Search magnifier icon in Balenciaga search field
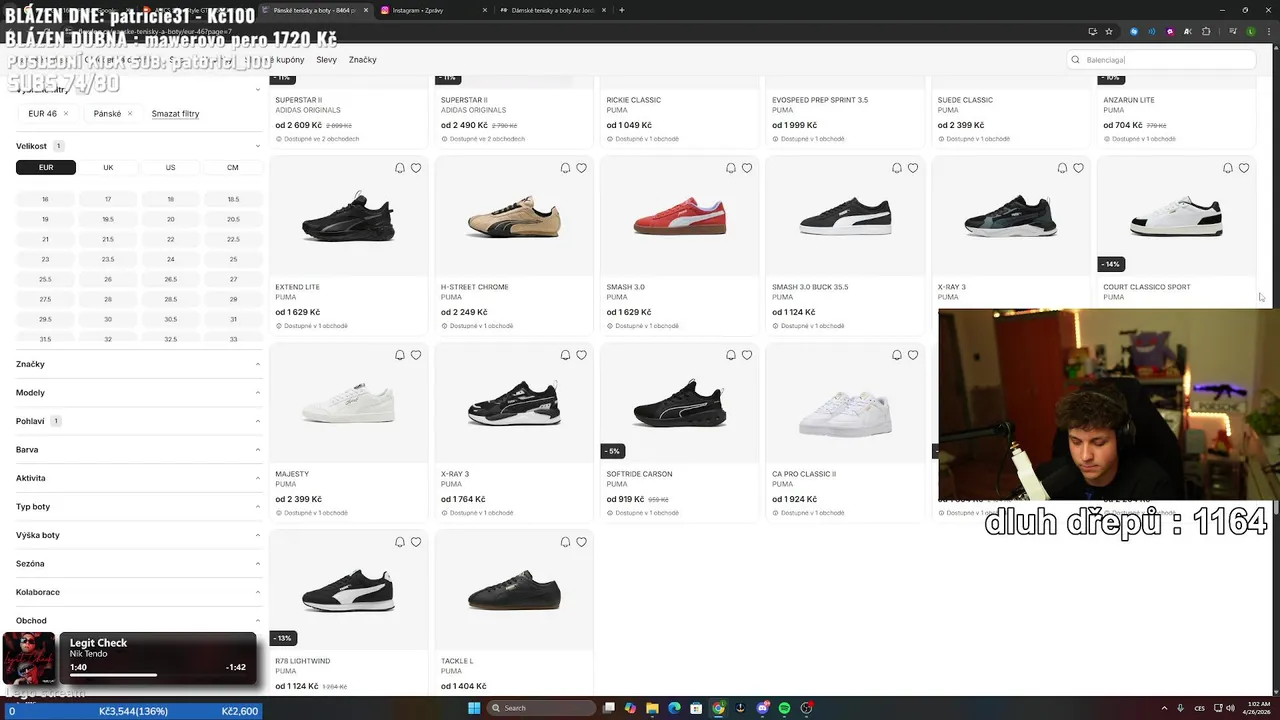 pos(1076,60)
